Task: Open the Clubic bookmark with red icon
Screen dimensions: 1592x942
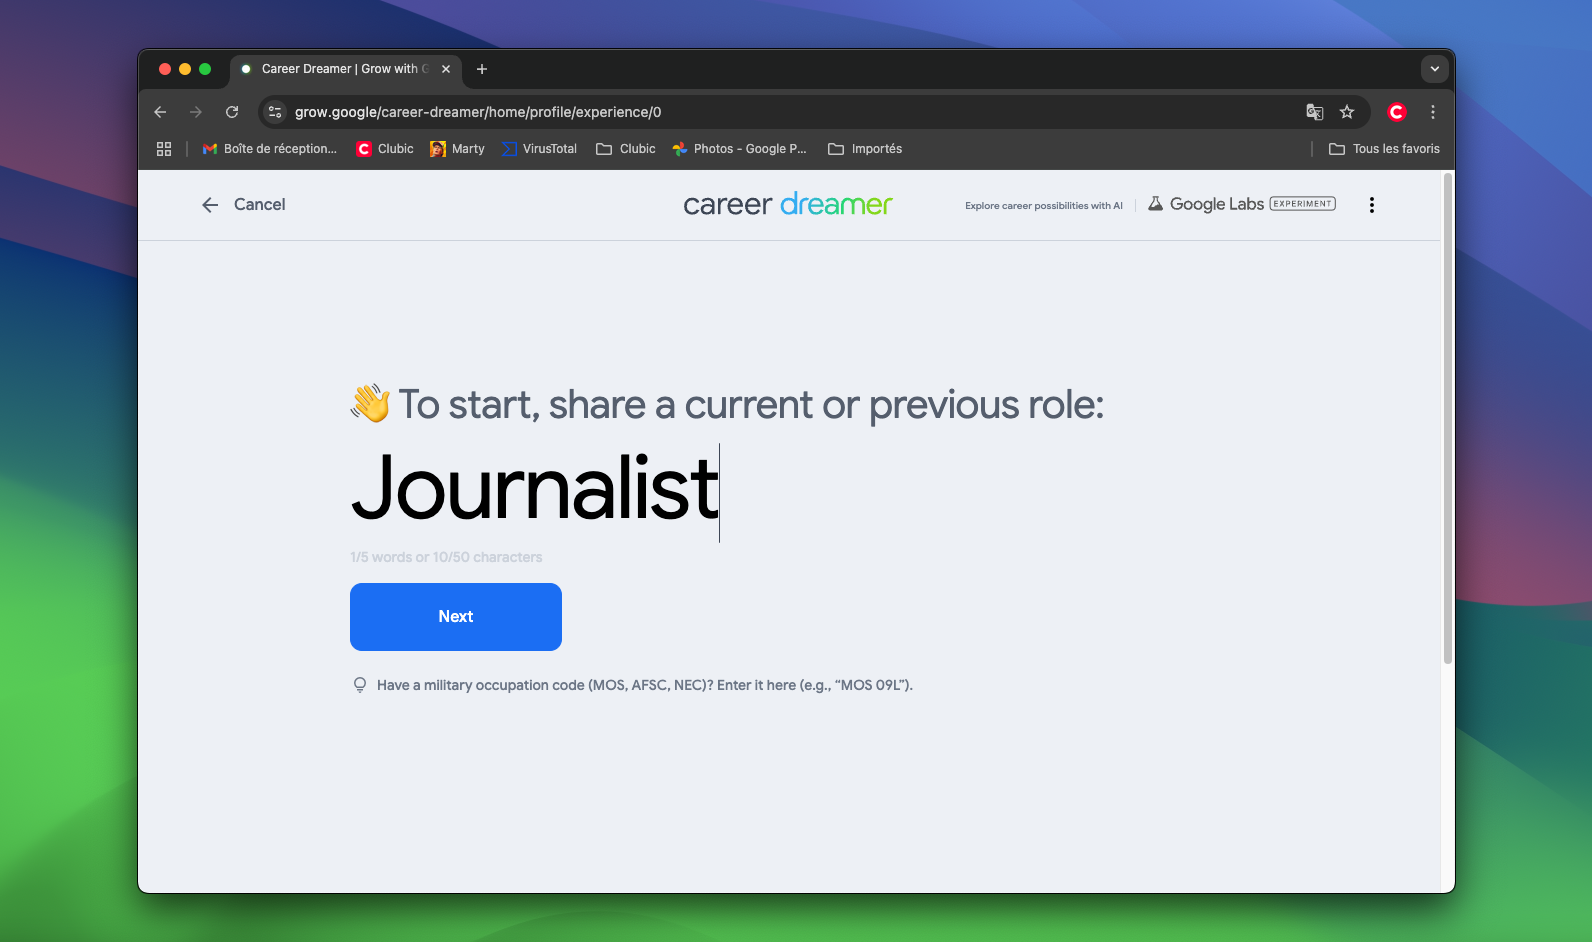Action: [x=385, y=149]
